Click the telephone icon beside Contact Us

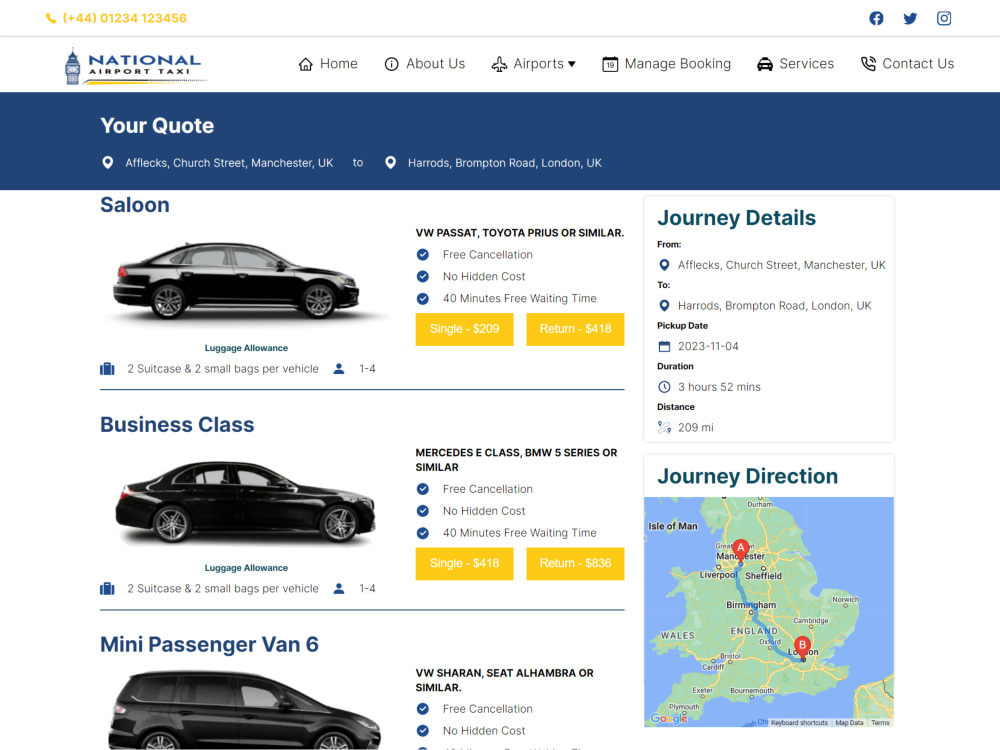tap(868, 64)
